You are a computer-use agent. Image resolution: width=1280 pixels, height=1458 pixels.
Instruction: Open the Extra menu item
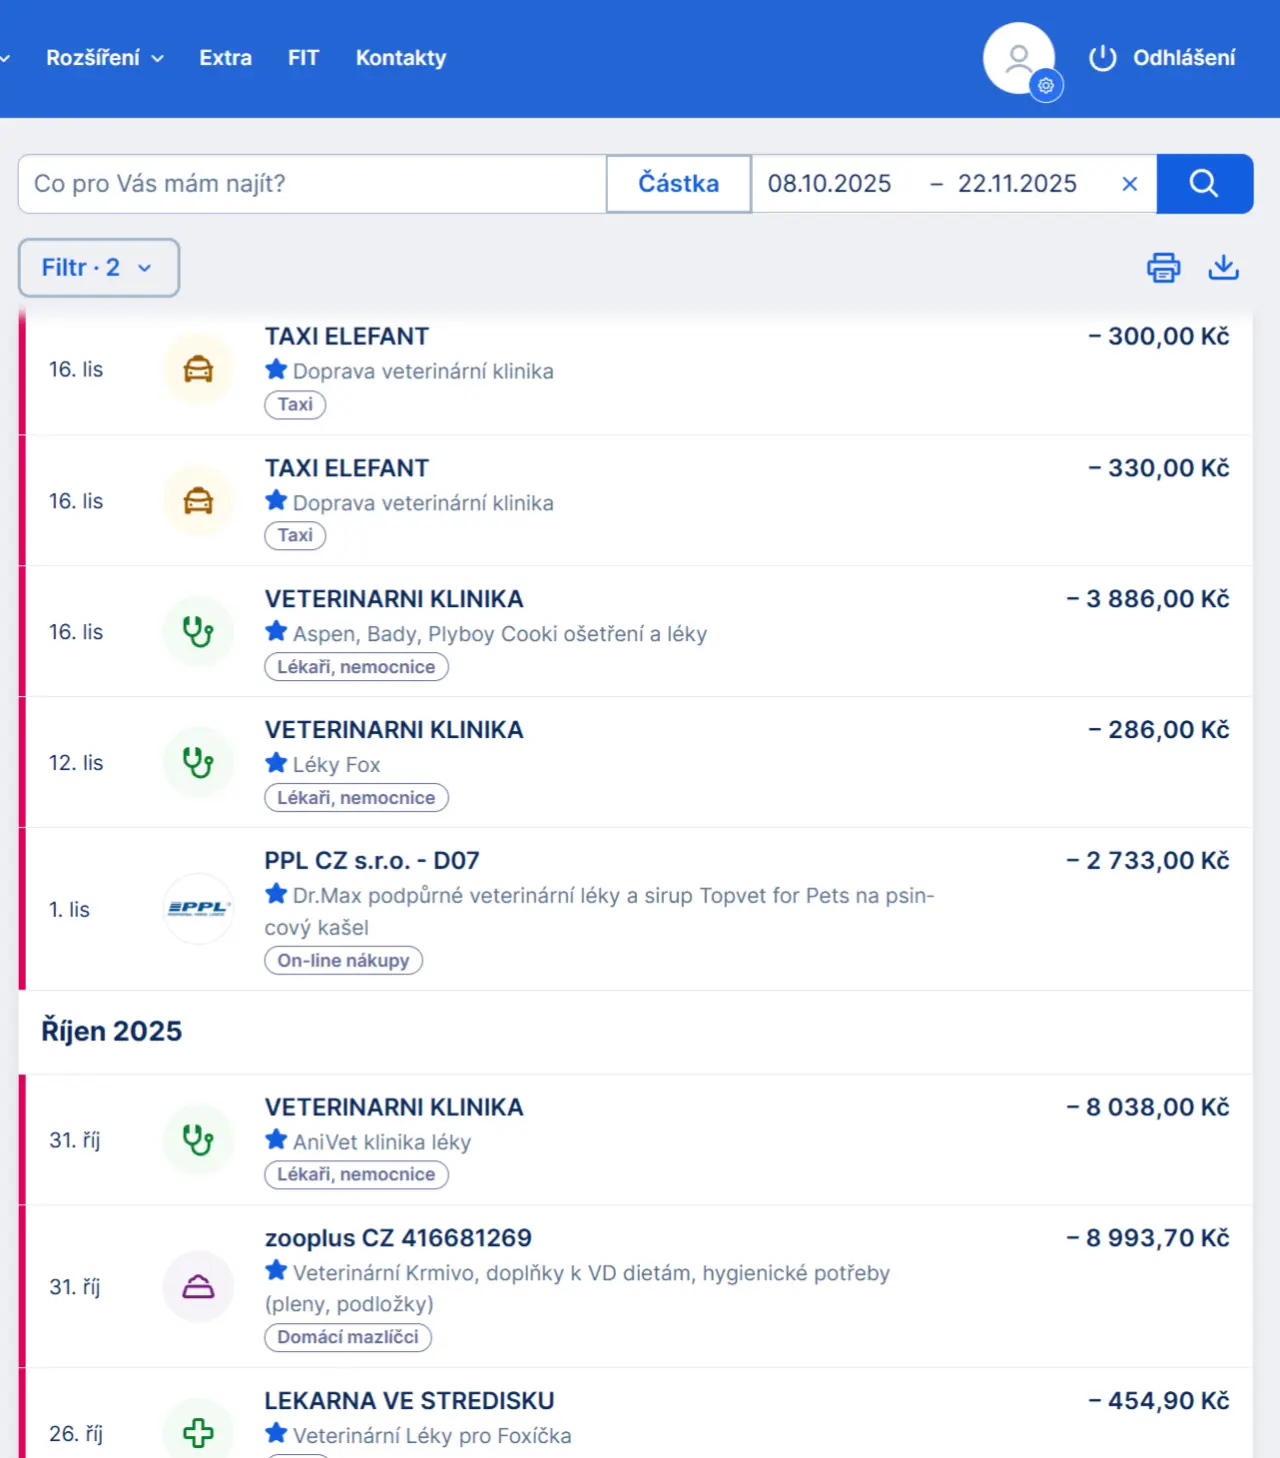pyautogui.click(x=225, y=58)
